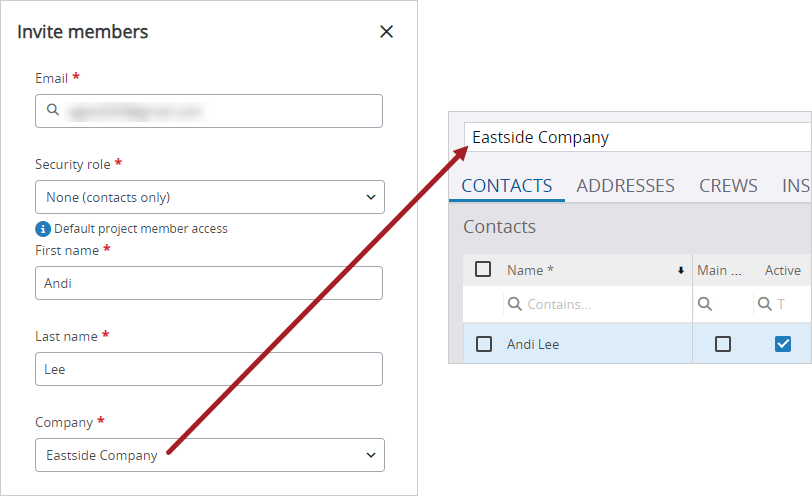Expand the Company dropdown chevron
Screen dimensions: 812x496
coord(371,455)
